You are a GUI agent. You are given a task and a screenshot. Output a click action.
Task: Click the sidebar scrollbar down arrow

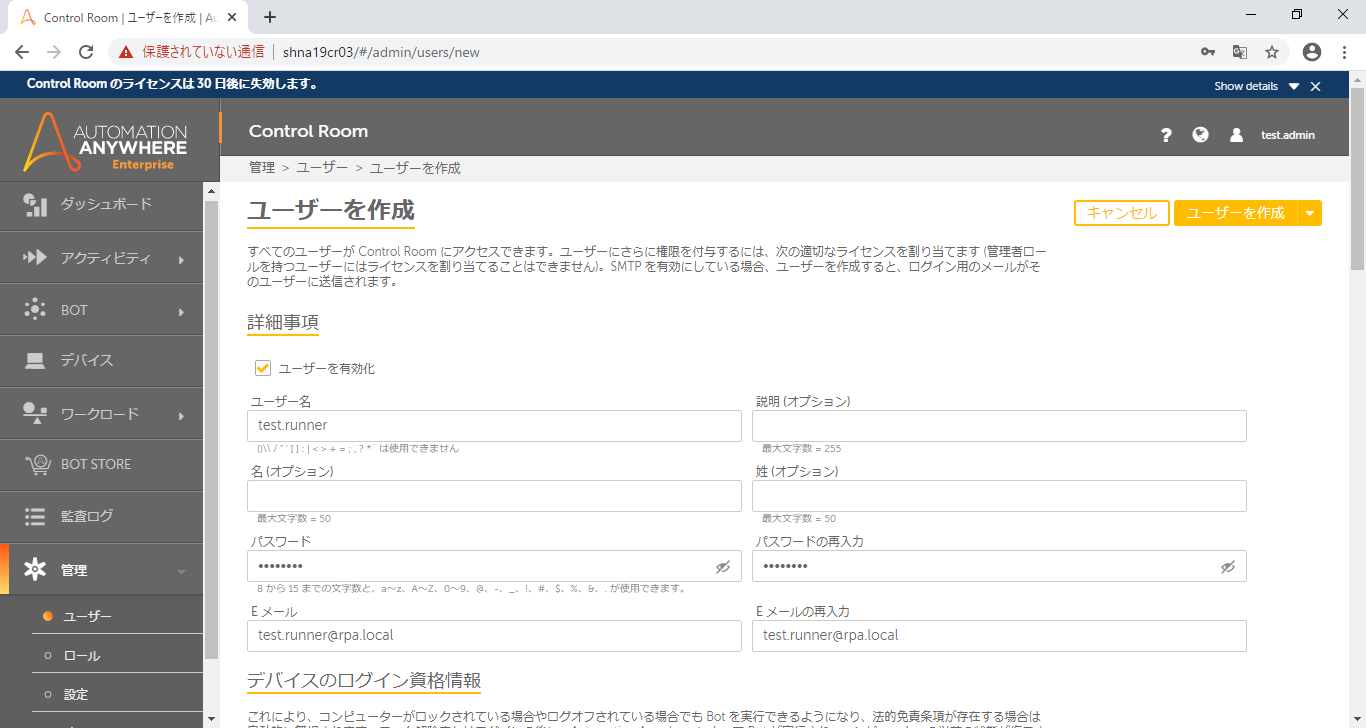211,719
